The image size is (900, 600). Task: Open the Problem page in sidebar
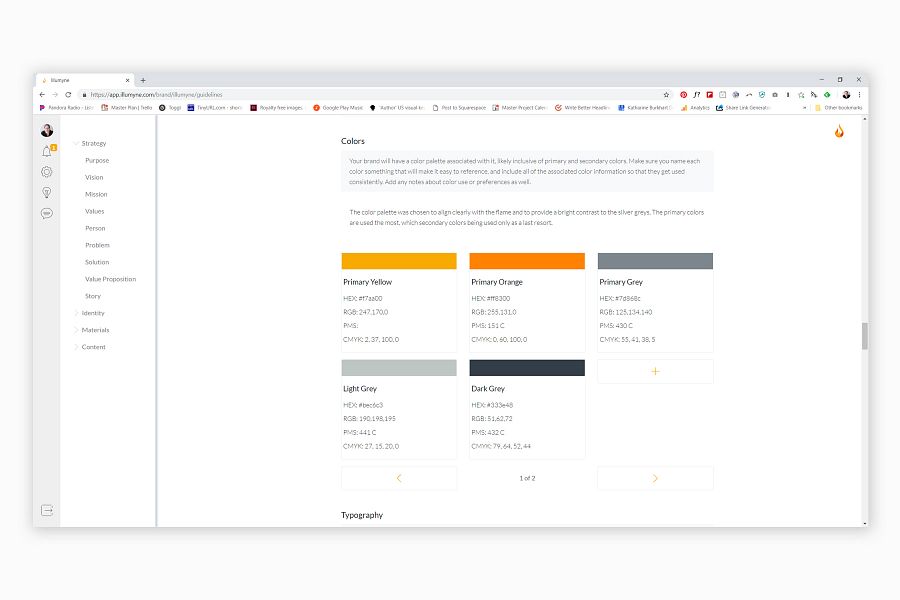(x=97, y=245)
